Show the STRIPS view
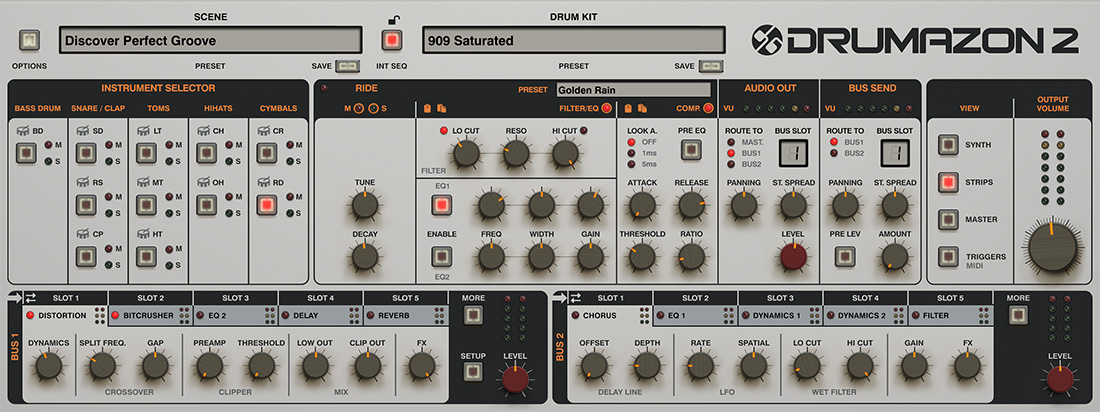Screen dimensions: 1100x412 tap(948, 182)
